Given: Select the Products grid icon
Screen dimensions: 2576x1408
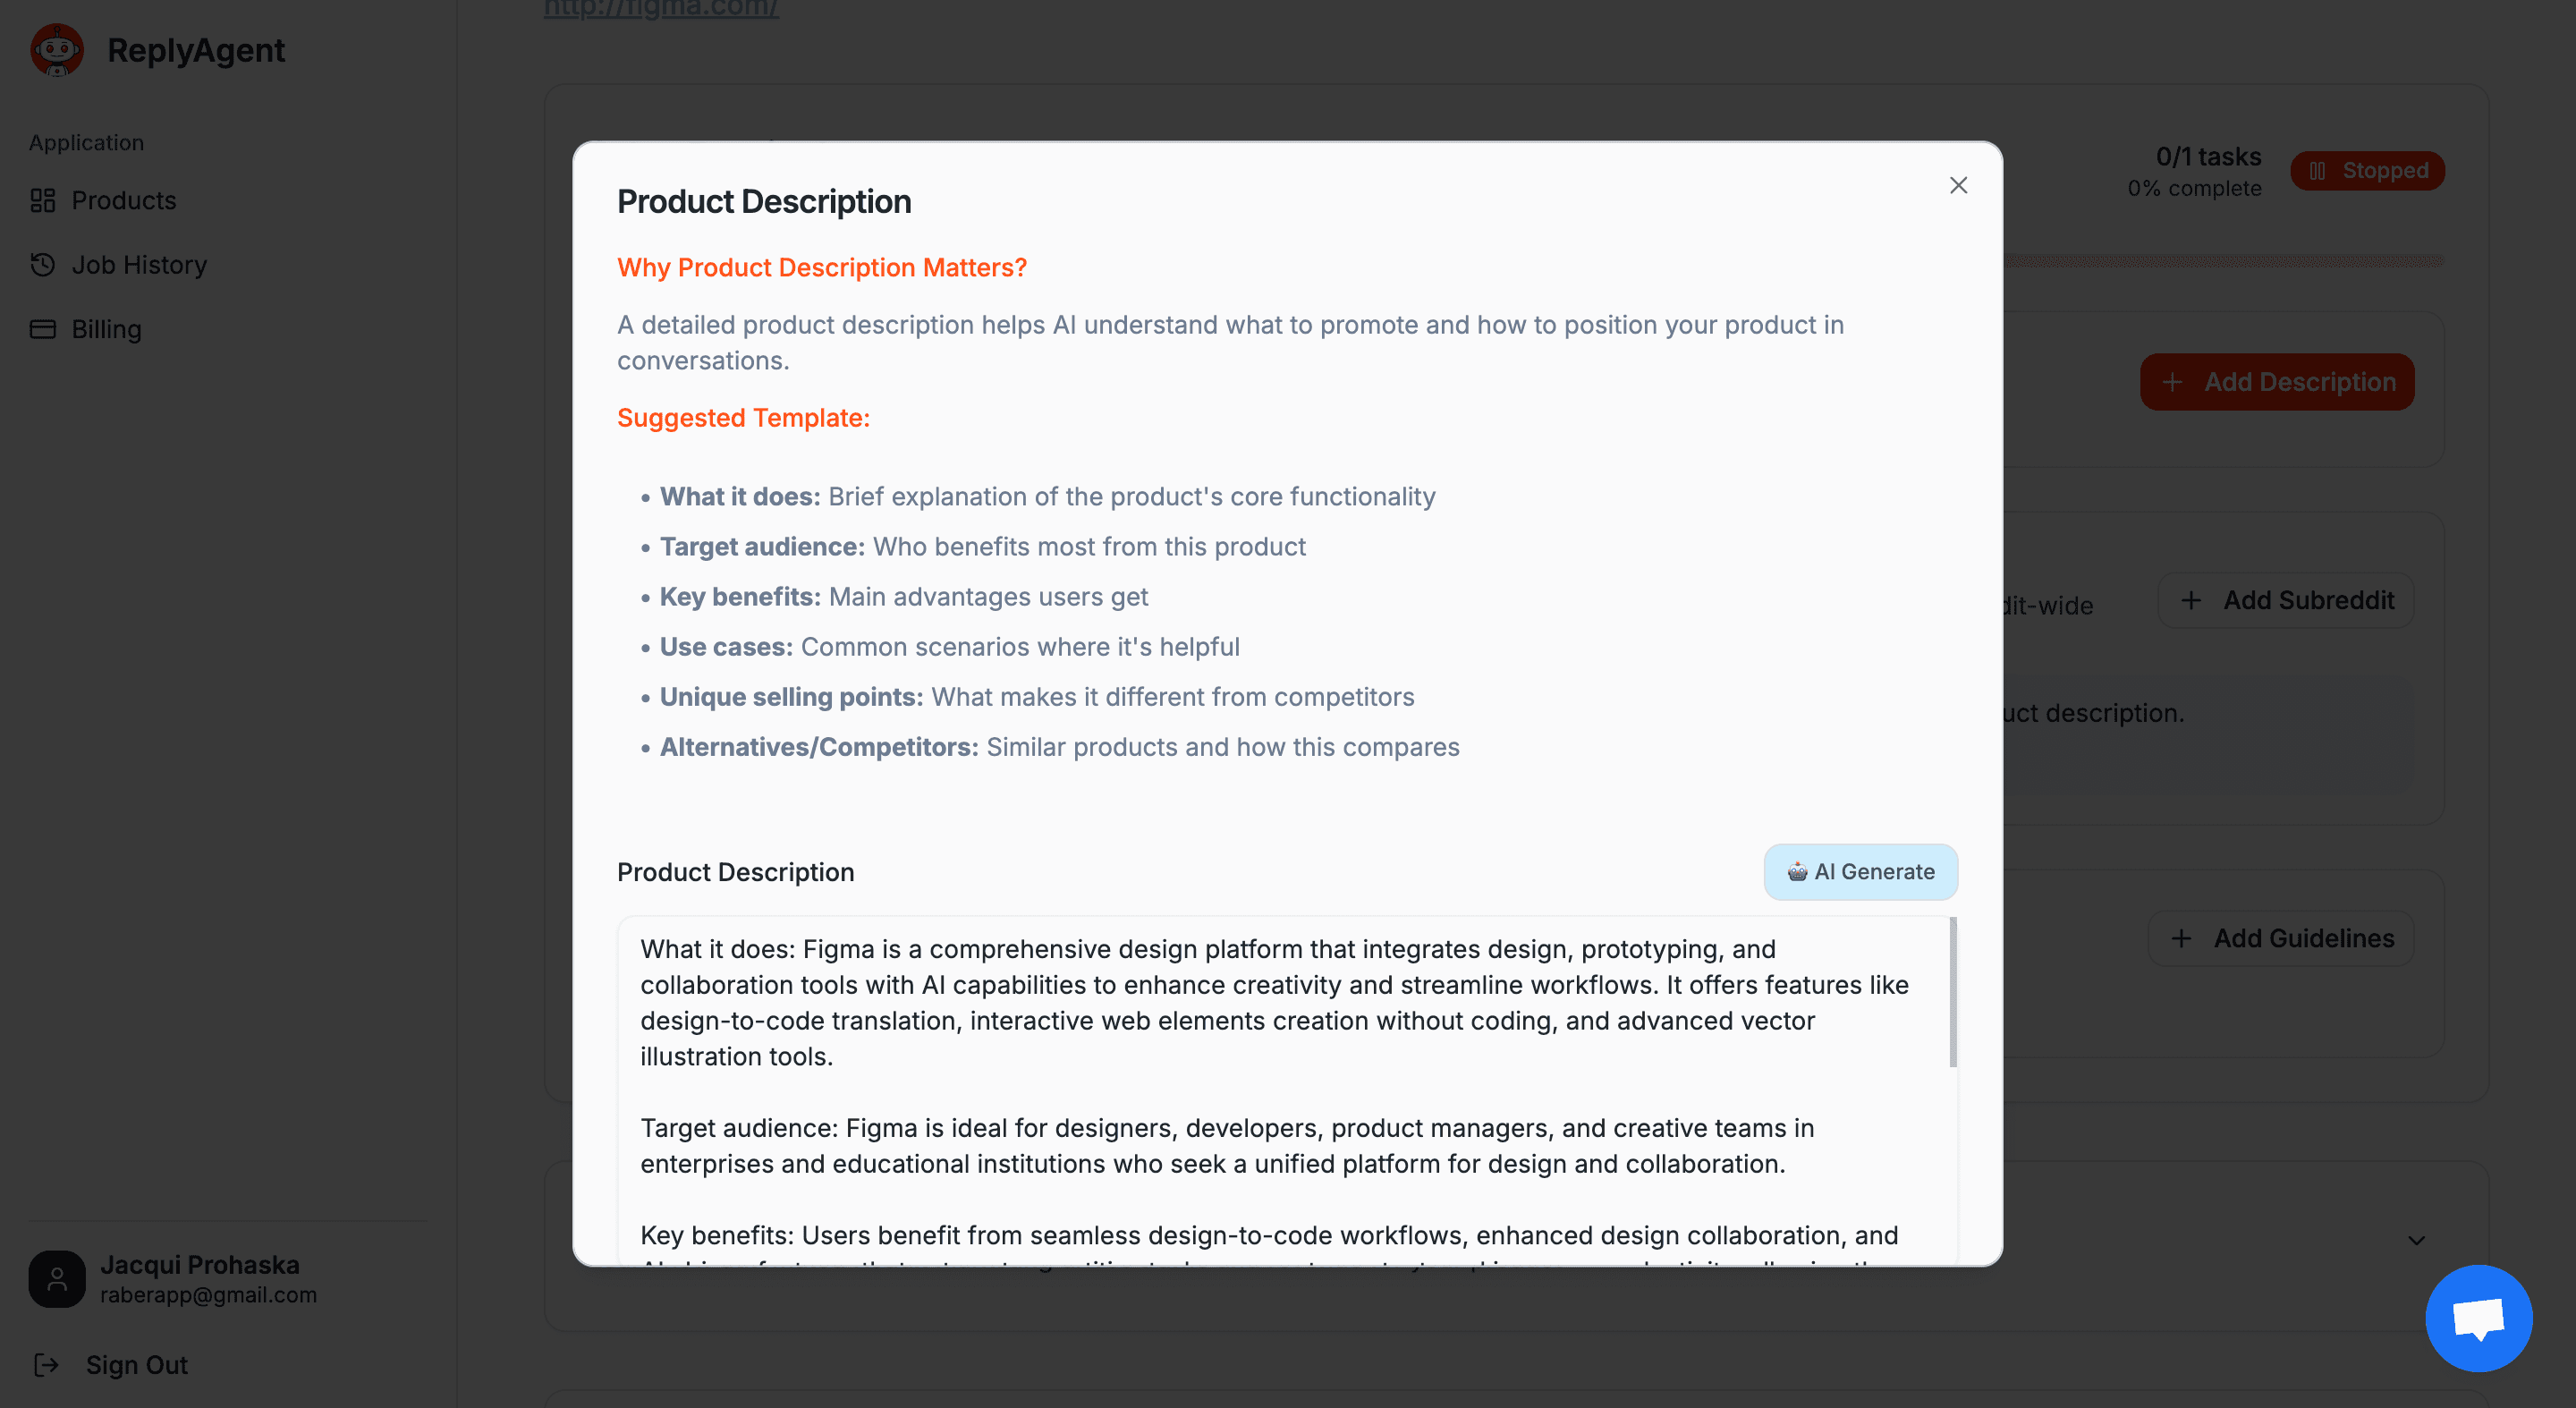Looking at the screenshot, I should pyautogui.click(x=43, y=200).
